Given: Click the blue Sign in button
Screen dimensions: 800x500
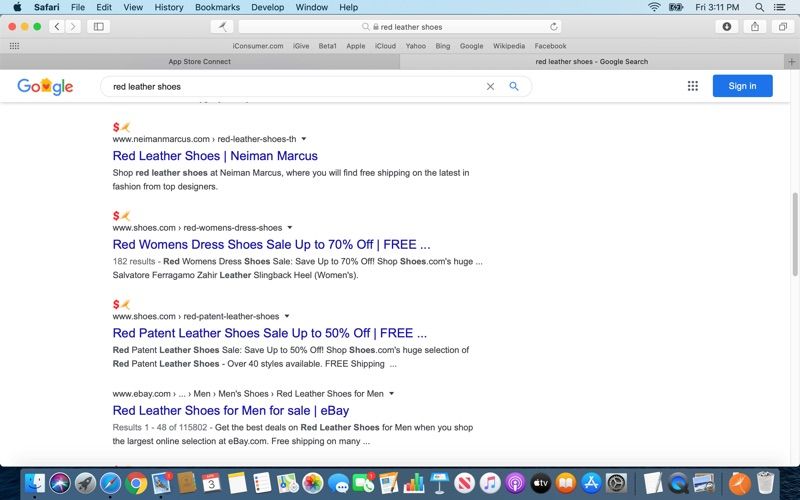Looking at the screenshot, I should click(x=742, y=86).
